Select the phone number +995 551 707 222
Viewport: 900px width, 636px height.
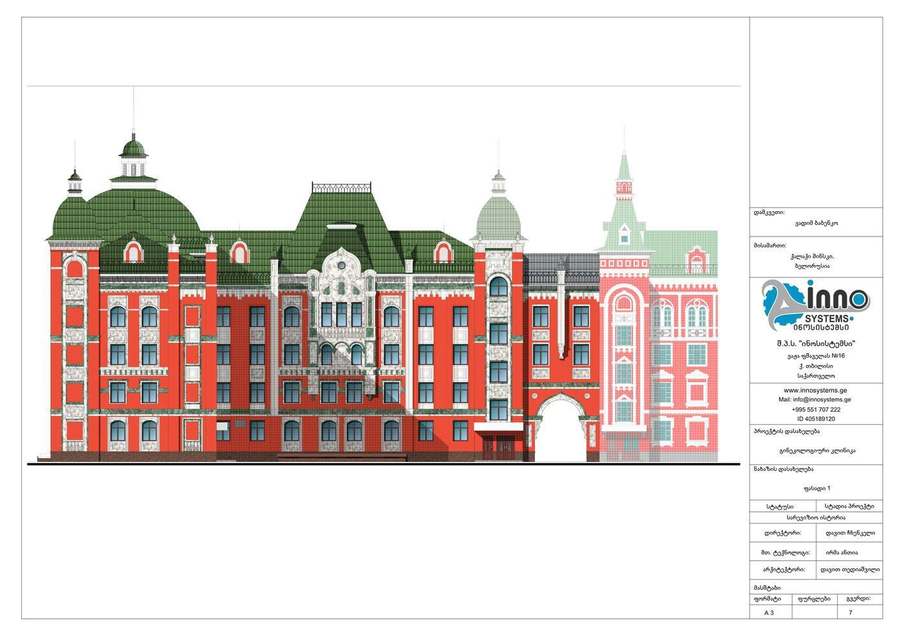tap(816, 410)
